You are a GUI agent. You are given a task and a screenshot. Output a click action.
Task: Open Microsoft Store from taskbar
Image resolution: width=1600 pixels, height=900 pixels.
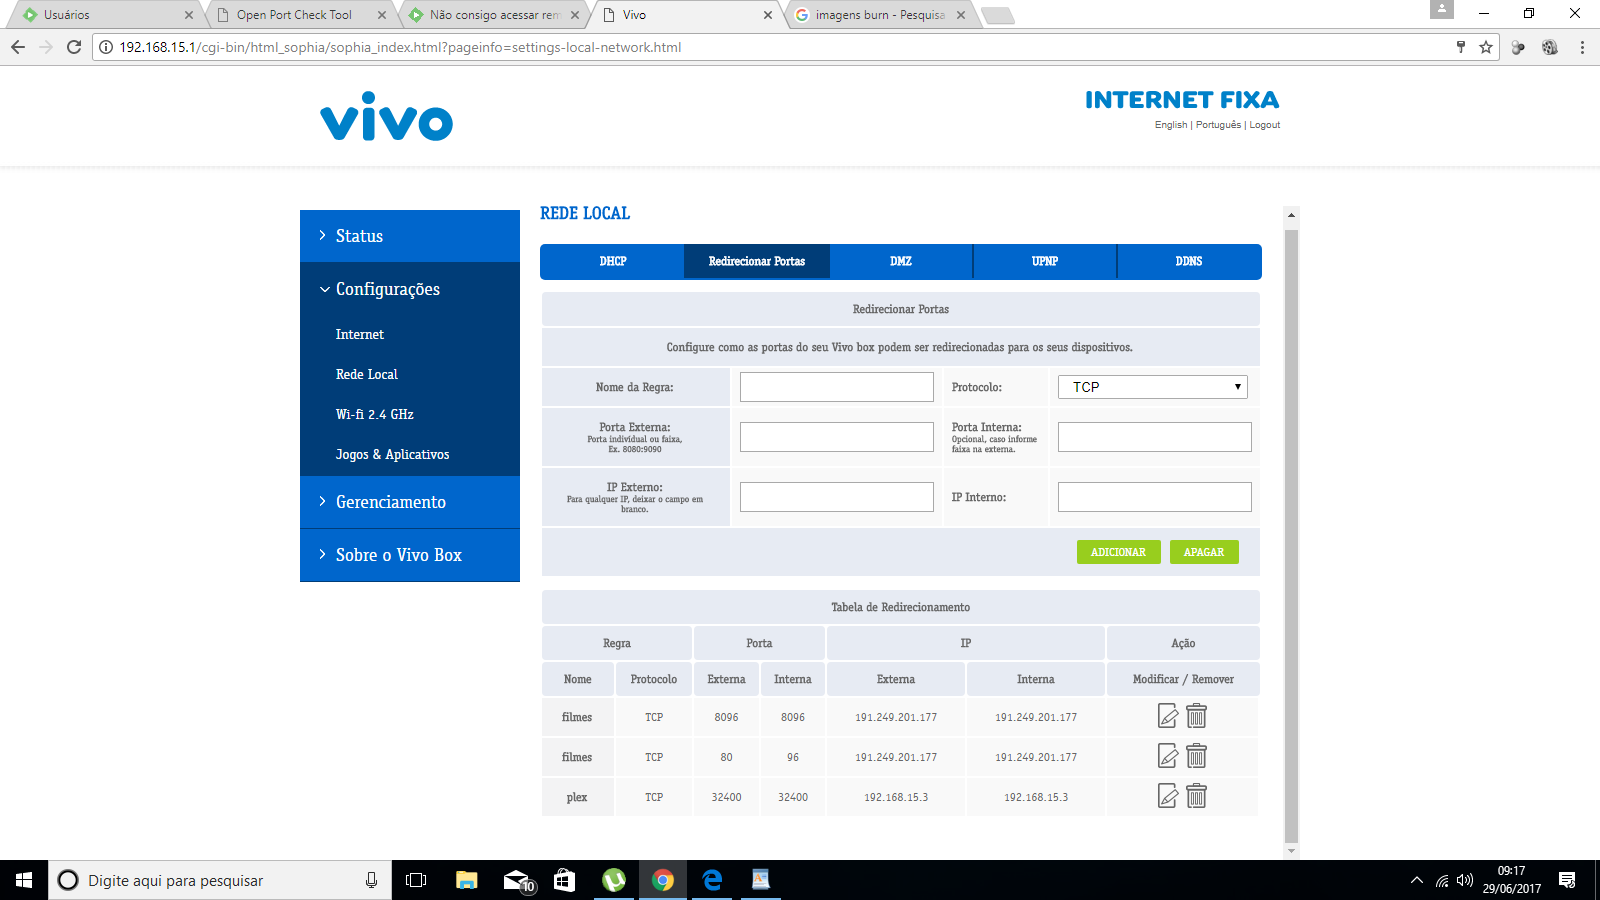tap(565, 880)
